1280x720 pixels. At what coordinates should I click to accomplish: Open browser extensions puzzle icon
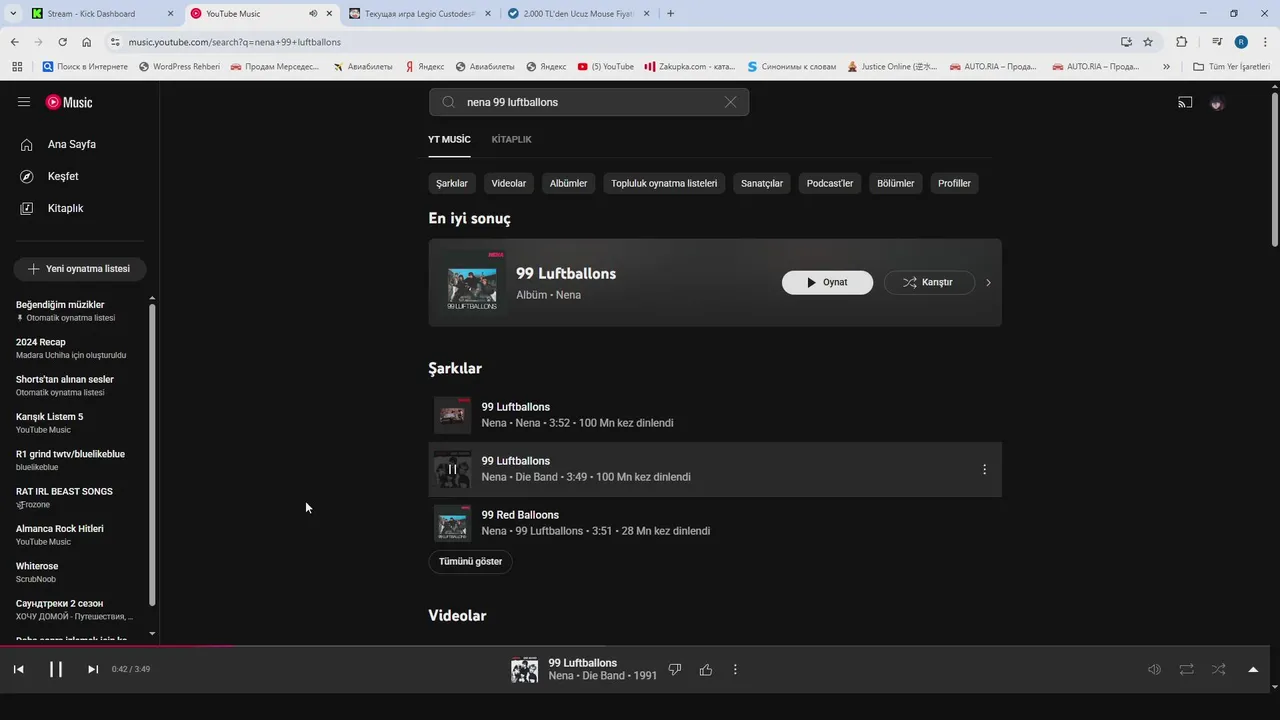pos(1181,42)
